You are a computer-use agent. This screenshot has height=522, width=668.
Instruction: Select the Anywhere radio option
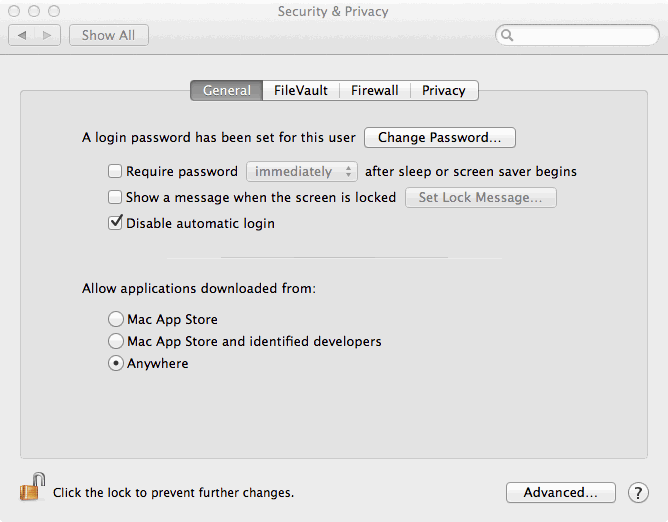tap(116, 363)
